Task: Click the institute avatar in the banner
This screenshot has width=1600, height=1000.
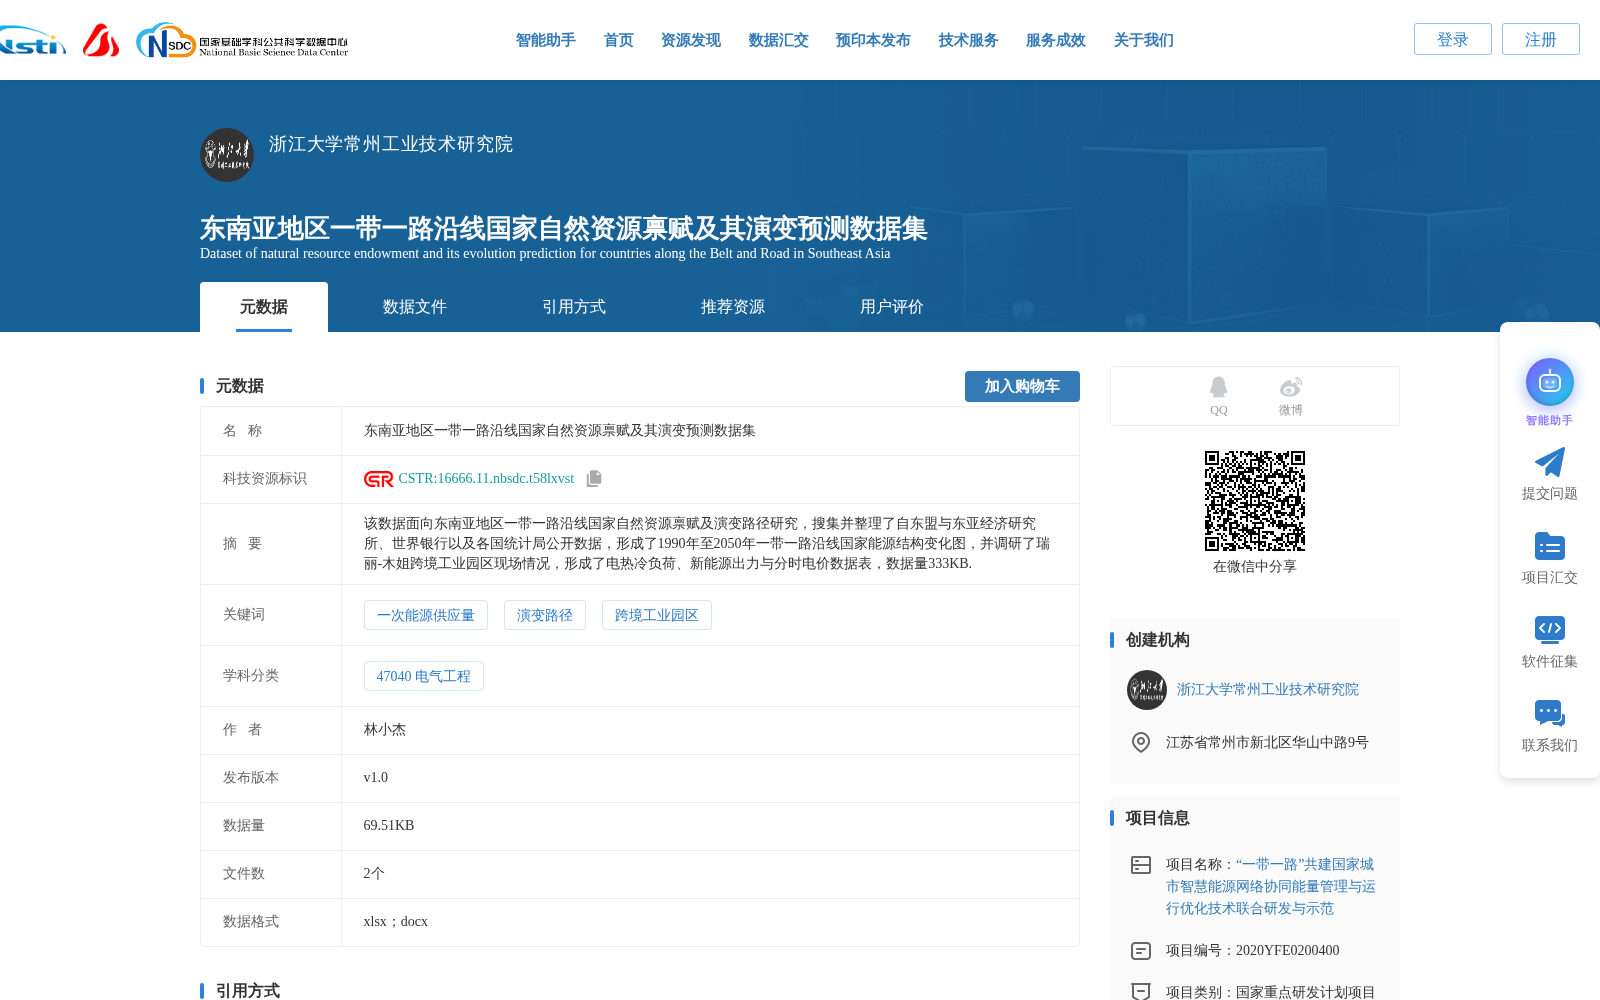Action: click(x=227, y=155)
